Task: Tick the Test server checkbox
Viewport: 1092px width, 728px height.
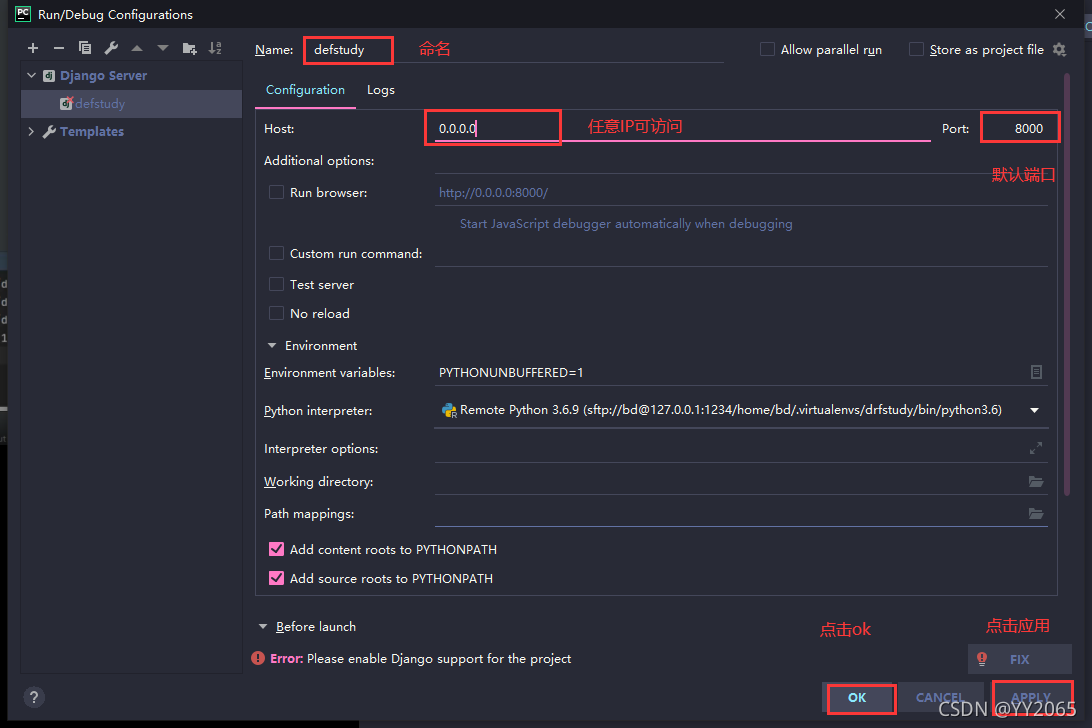Action: point(276,284)
